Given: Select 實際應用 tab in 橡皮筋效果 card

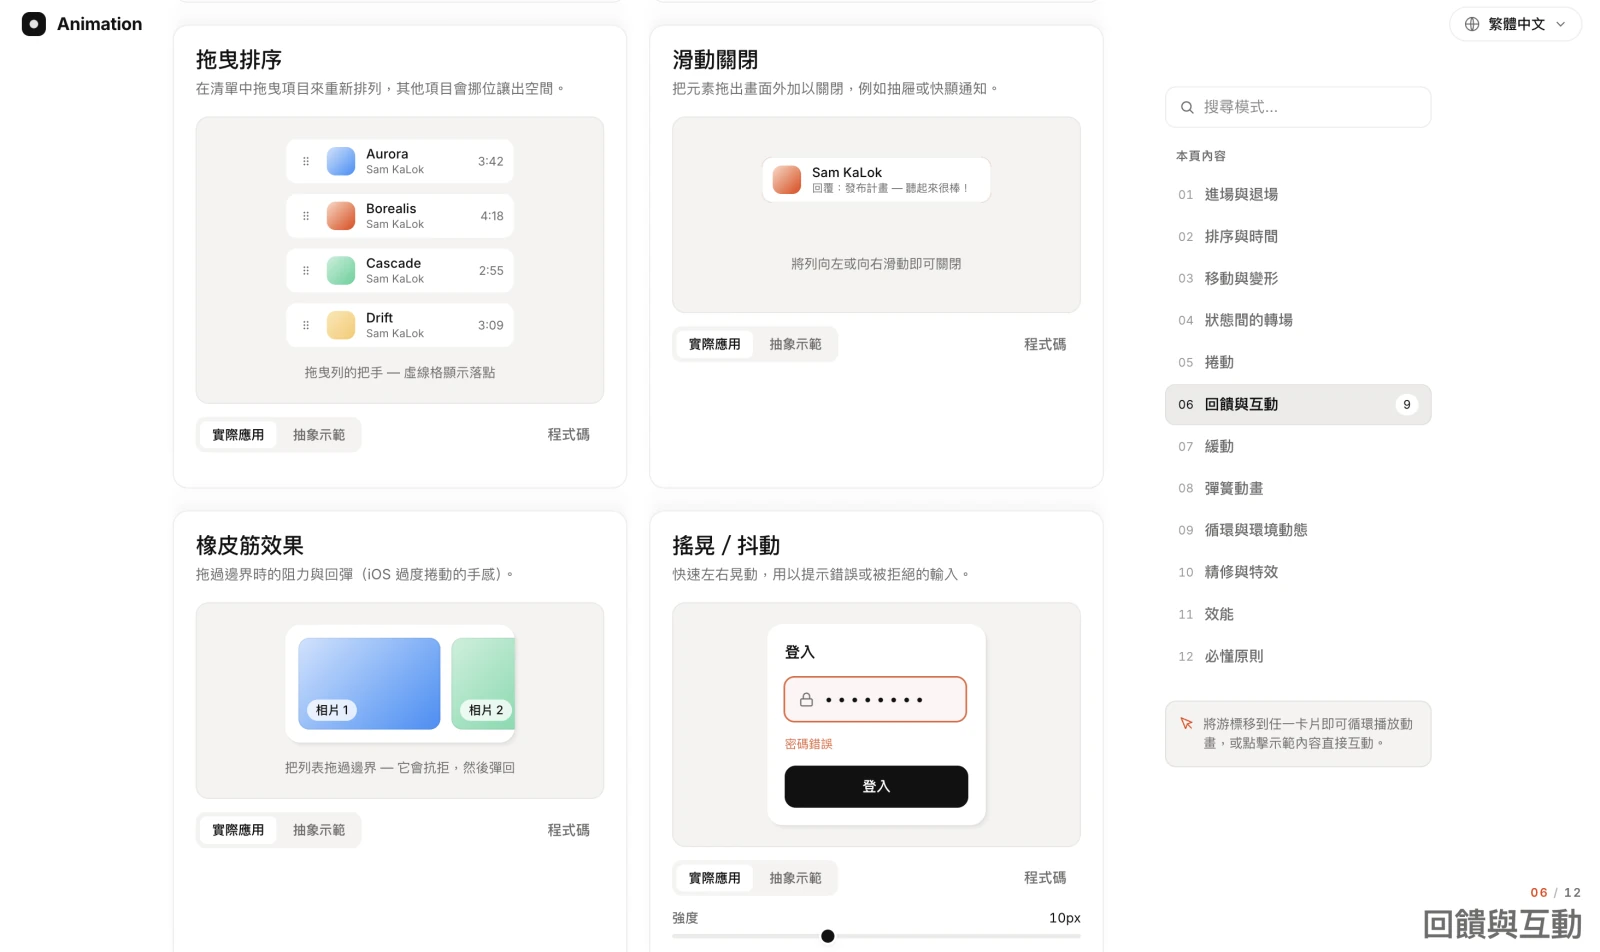Looking at the screenshot, I should [238, 830].
